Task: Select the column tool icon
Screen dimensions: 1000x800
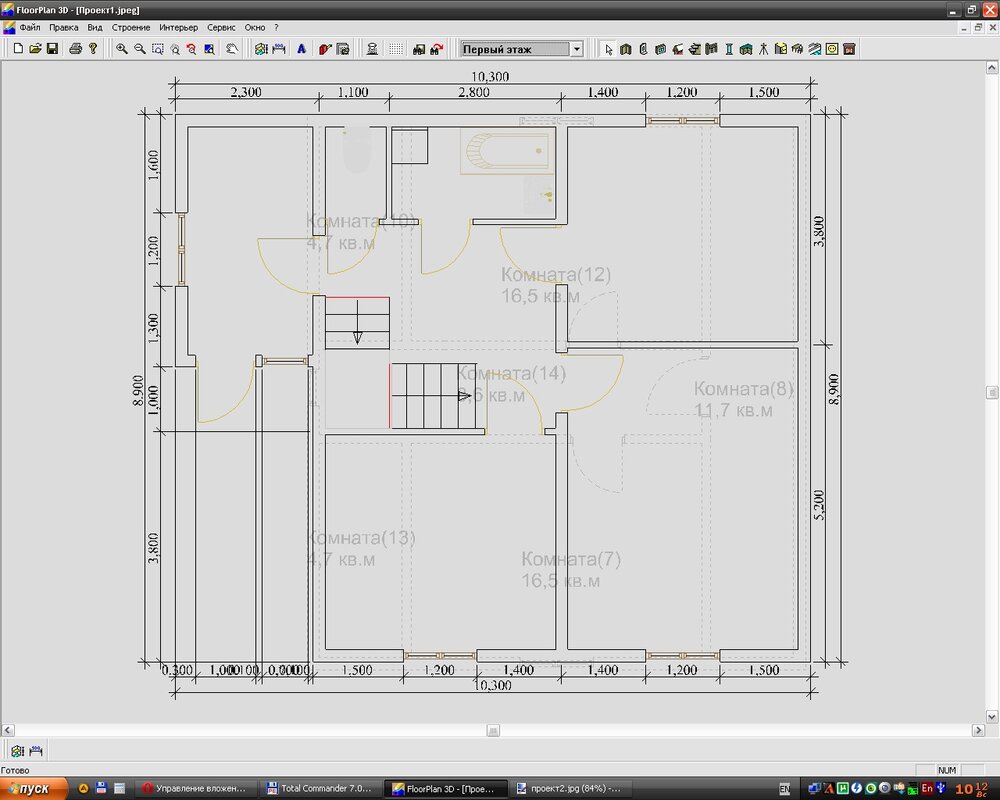Action: point(729,48)
